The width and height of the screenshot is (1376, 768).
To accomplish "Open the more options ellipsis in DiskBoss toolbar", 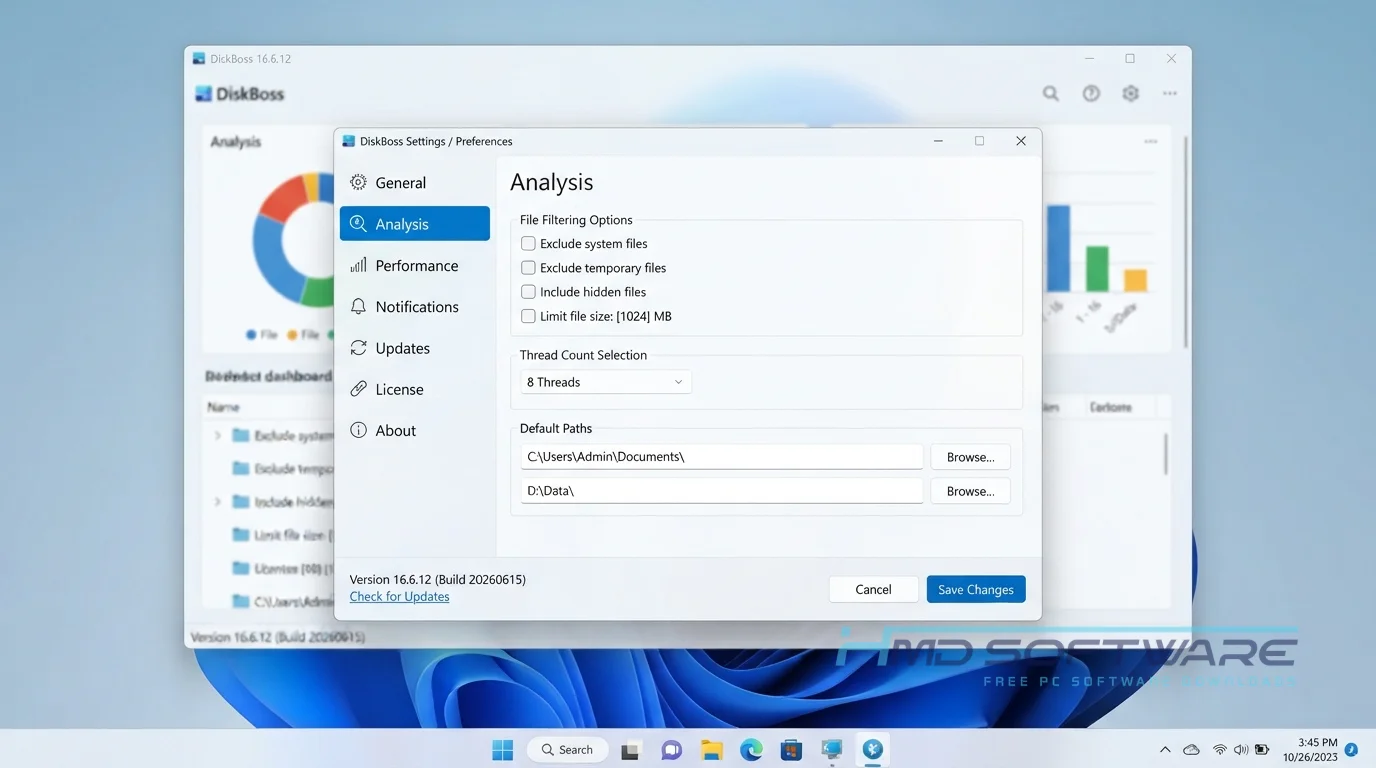I will pos(1170,93).
